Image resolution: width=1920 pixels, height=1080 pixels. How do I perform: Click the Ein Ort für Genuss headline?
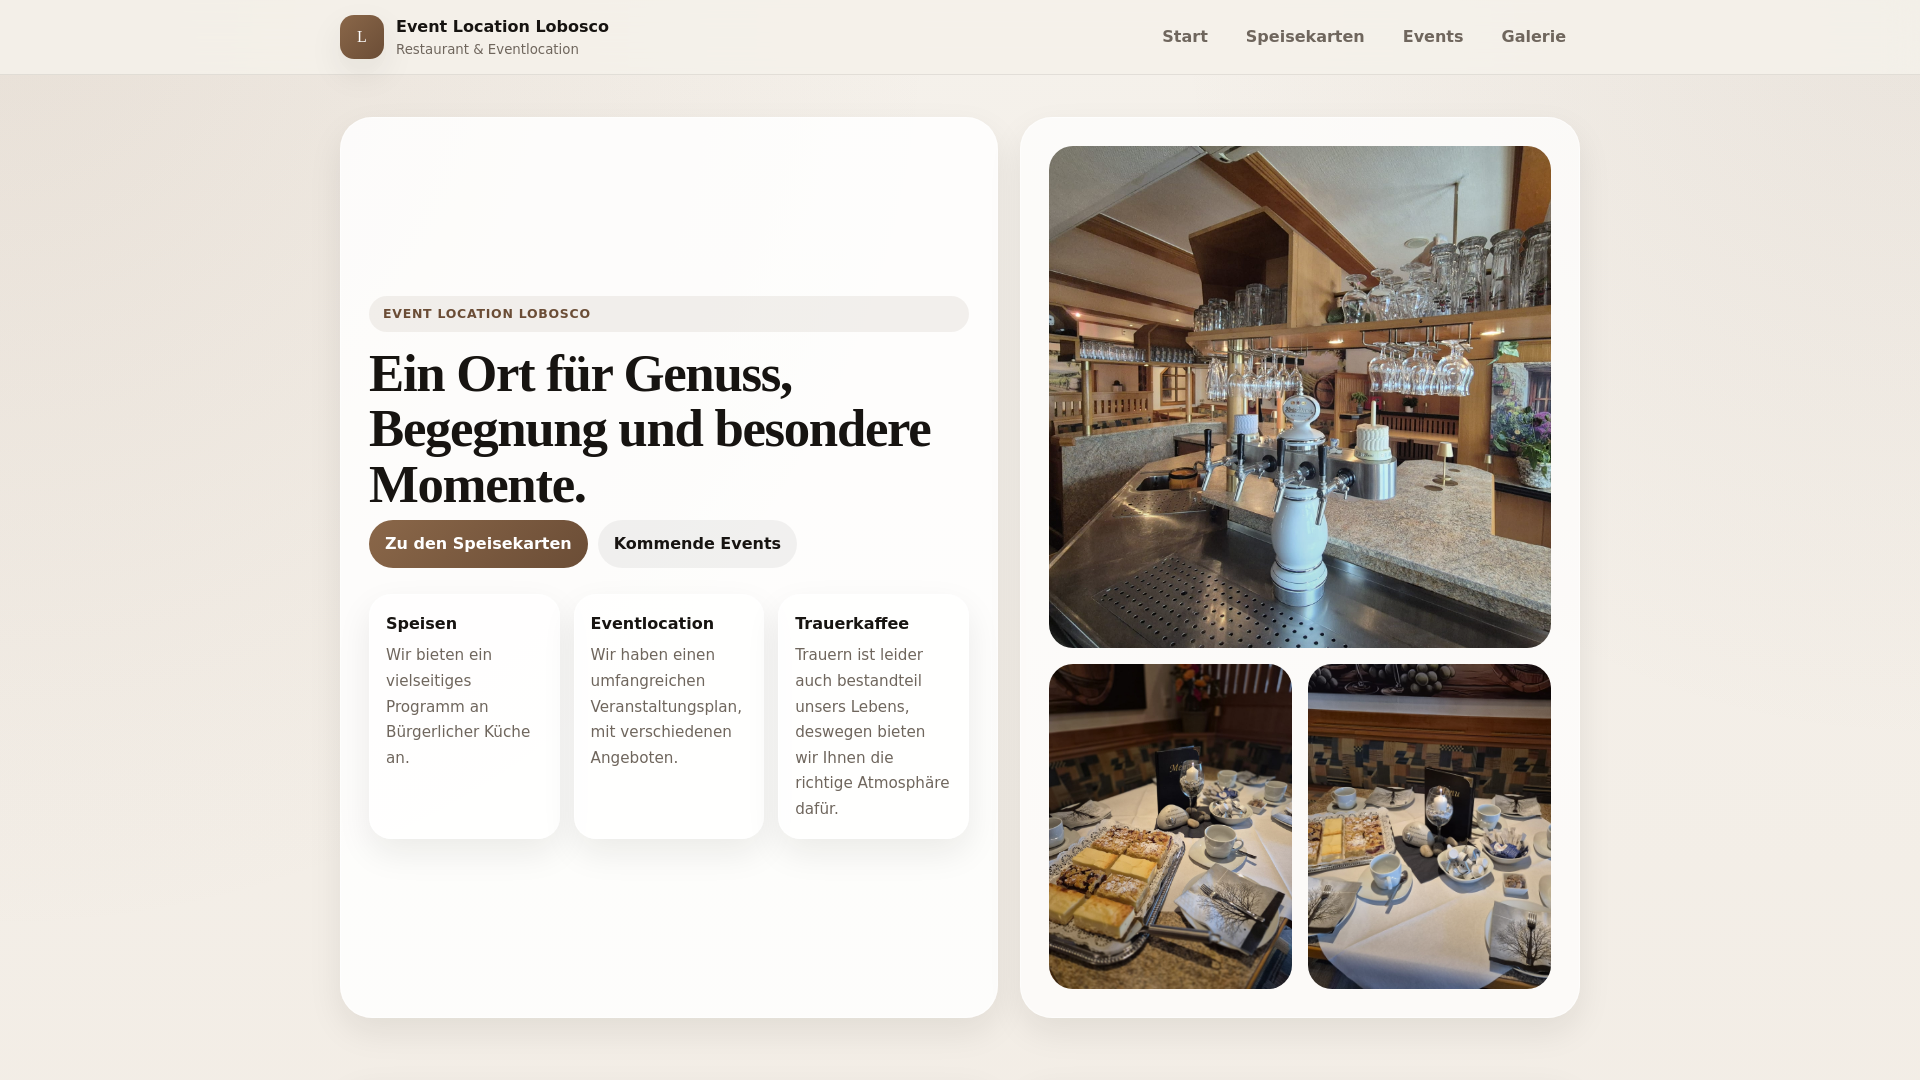(650, 429)
